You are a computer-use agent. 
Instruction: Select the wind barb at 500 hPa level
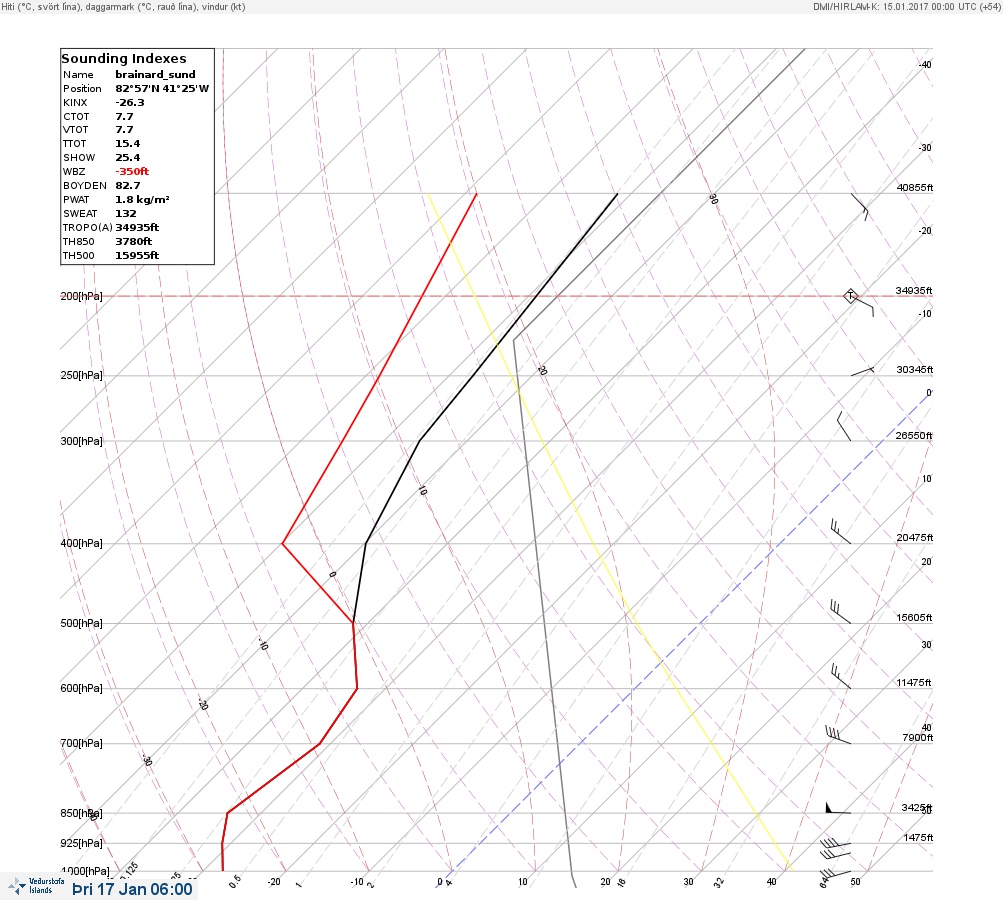click(x=841, y=612)
